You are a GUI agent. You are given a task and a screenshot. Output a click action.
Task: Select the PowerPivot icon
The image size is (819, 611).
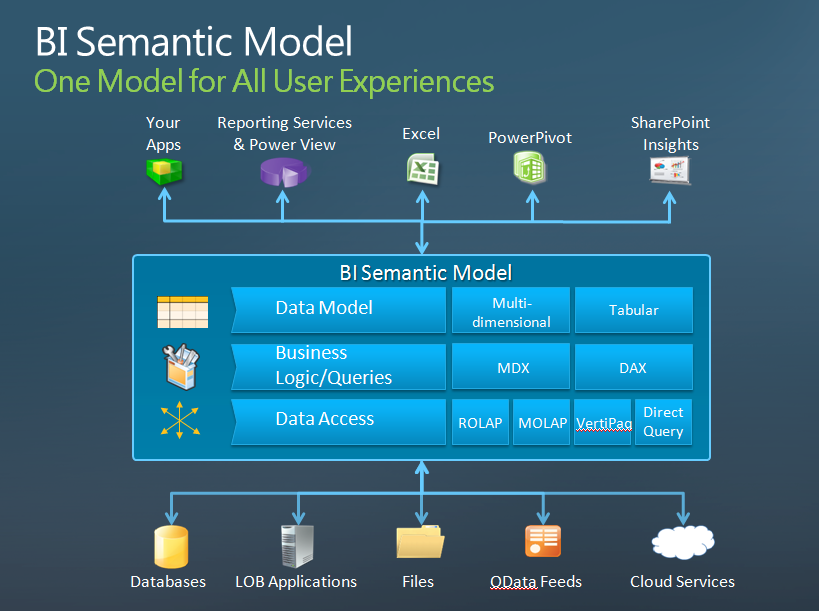[x=530, y=167]
